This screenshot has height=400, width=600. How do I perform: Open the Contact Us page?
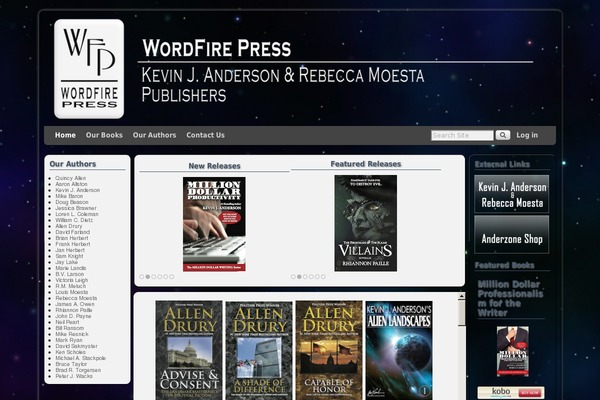(205, 135)
